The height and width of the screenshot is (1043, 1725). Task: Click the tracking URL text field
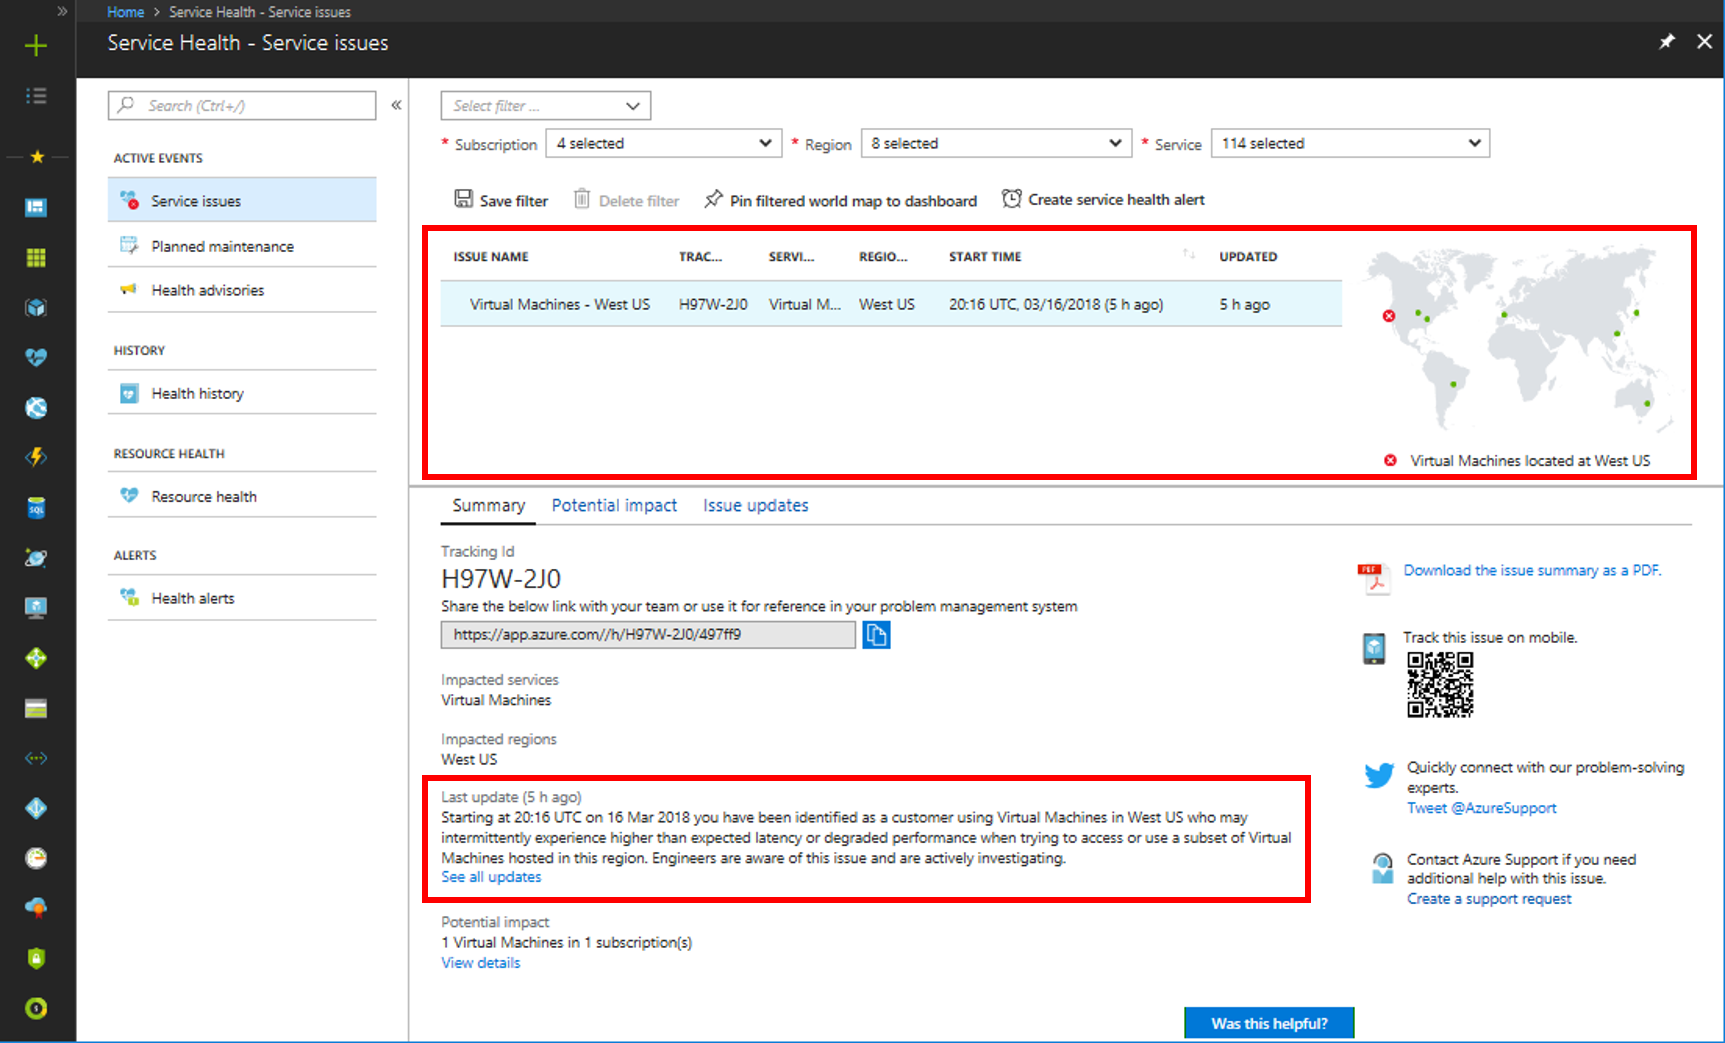(x=648, y=635)
